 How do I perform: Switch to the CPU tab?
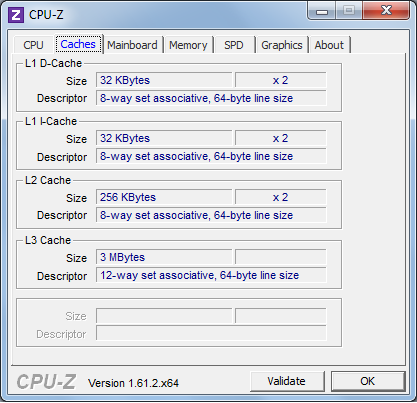[x=33, y=45]
